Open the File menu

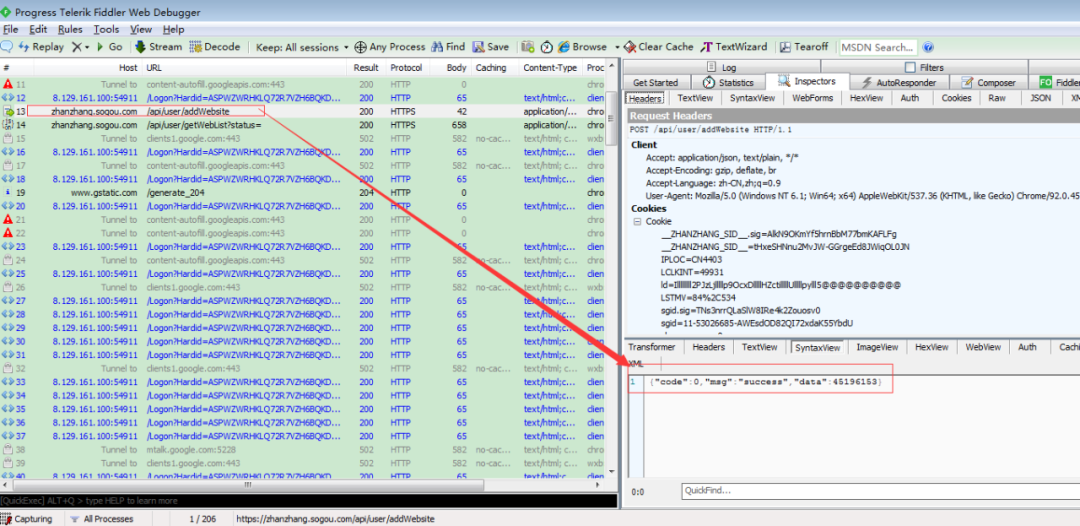point(10,30)
